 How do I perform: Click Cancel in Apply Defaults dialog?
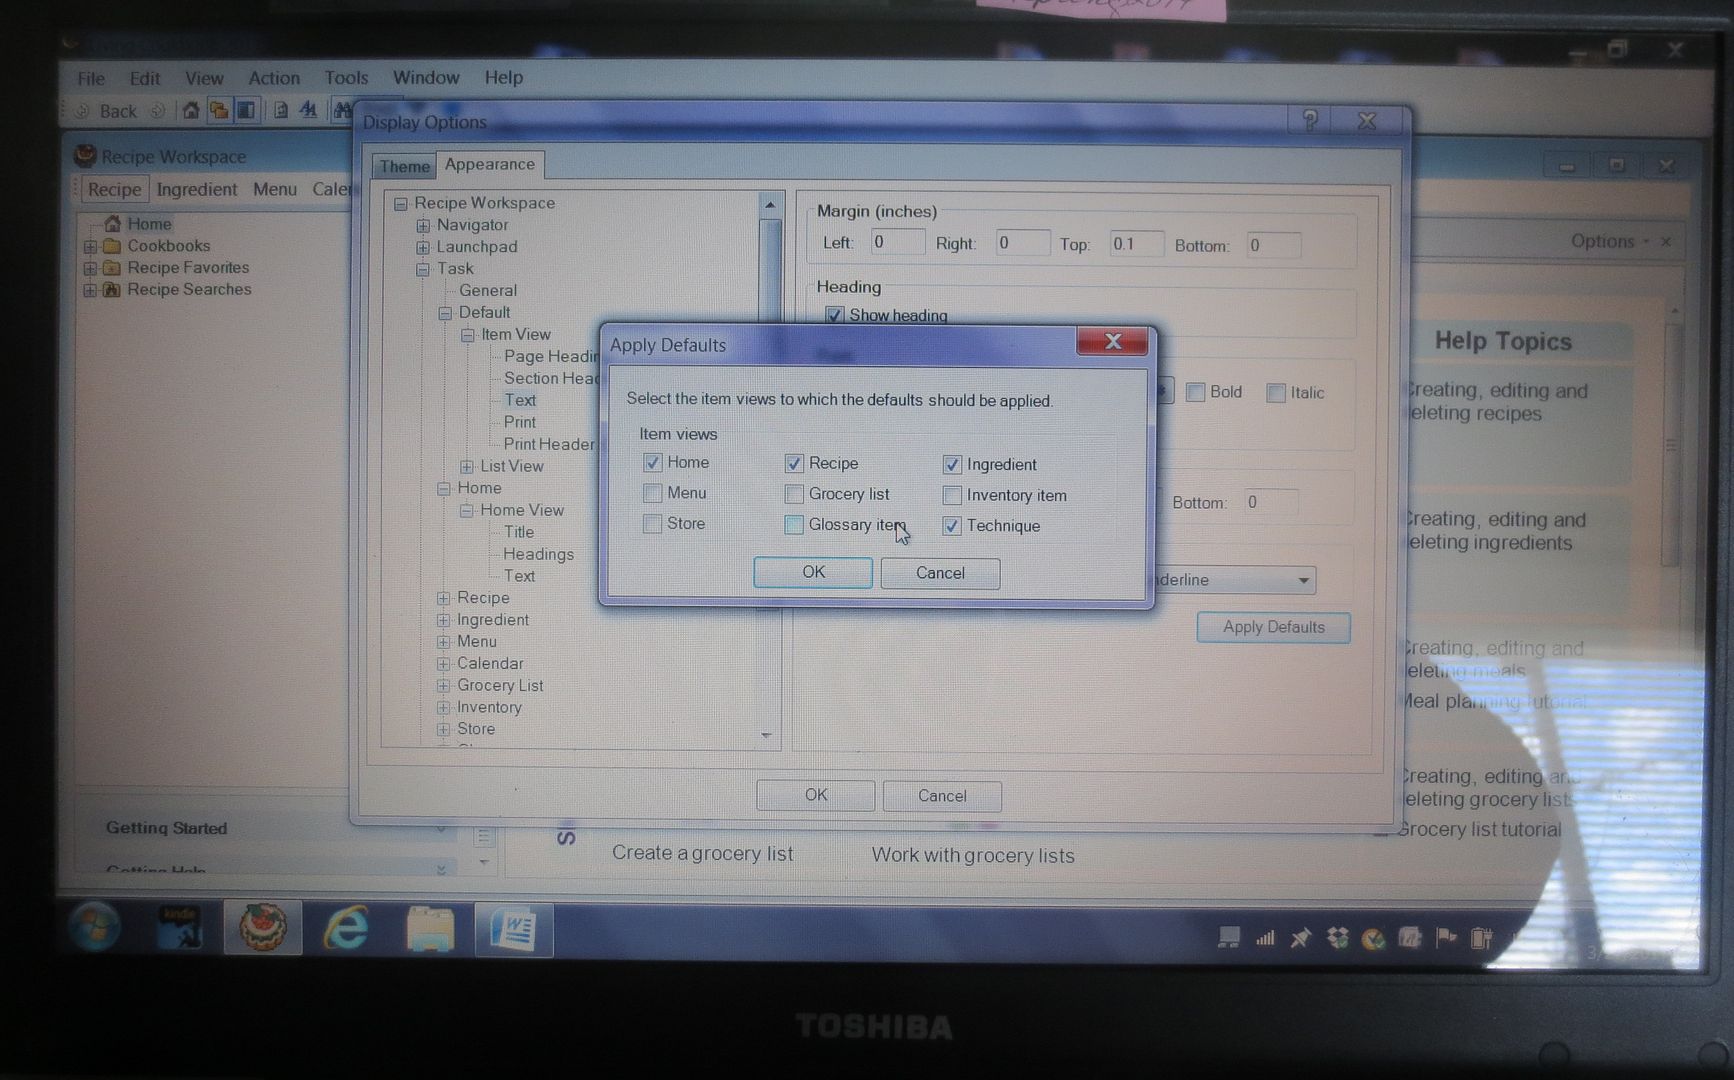point(940,573)
